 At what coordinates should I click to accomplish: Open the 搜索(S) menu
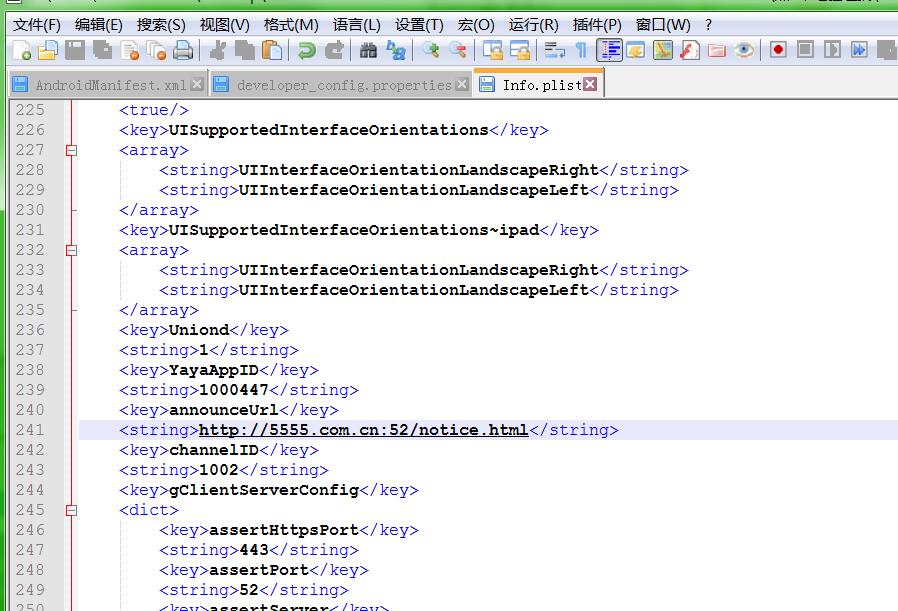pos(161,24)
